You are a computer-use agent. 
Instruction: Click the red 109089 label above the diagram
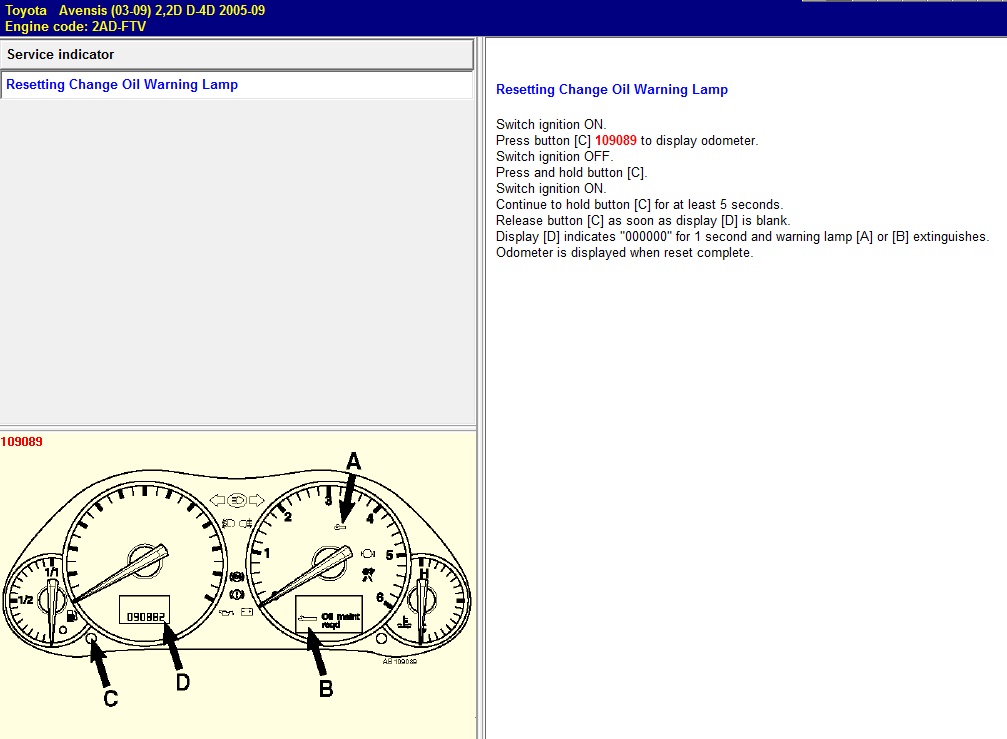[x=22, y=441]
